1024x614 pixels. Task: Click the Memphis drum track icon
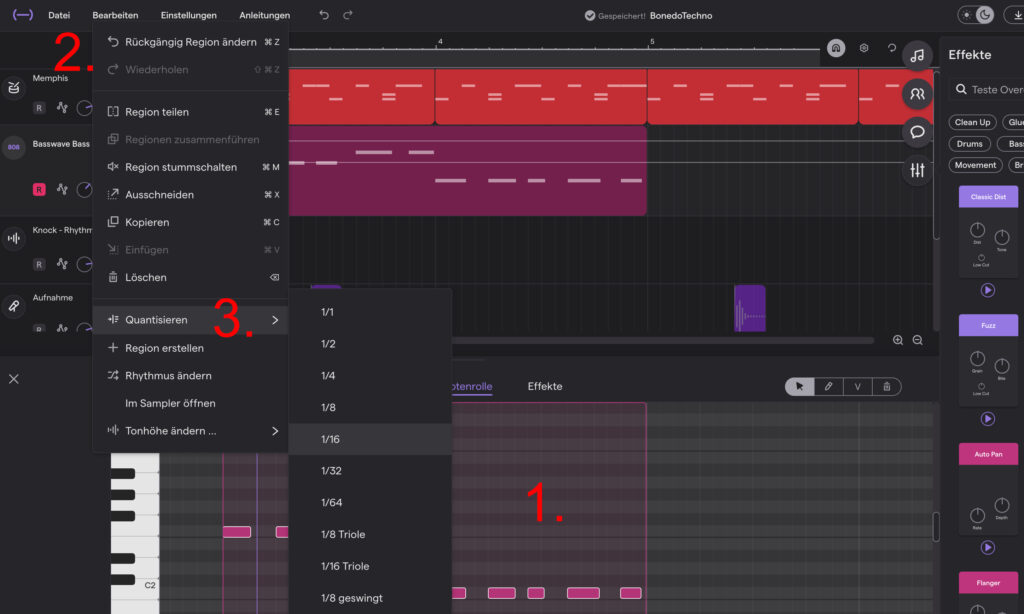click(x=14, y=88)
